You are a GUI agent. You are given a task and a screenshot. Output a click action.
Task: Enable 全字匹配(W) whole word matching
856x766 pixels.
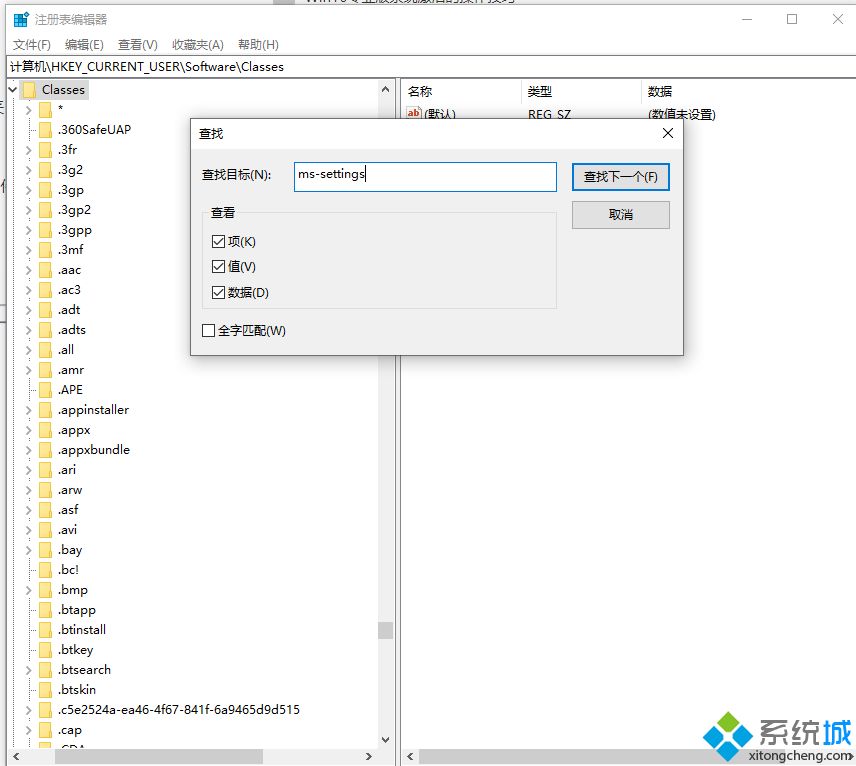209,330
